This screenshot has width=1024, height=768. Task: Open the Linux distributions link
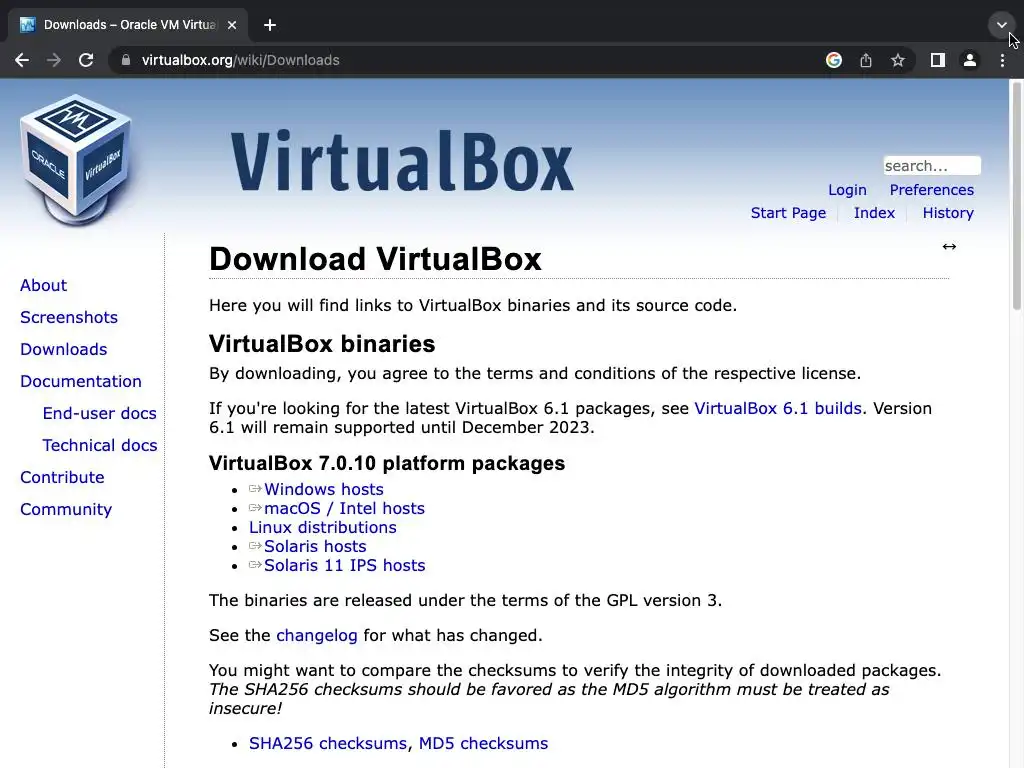coord(323,527)
